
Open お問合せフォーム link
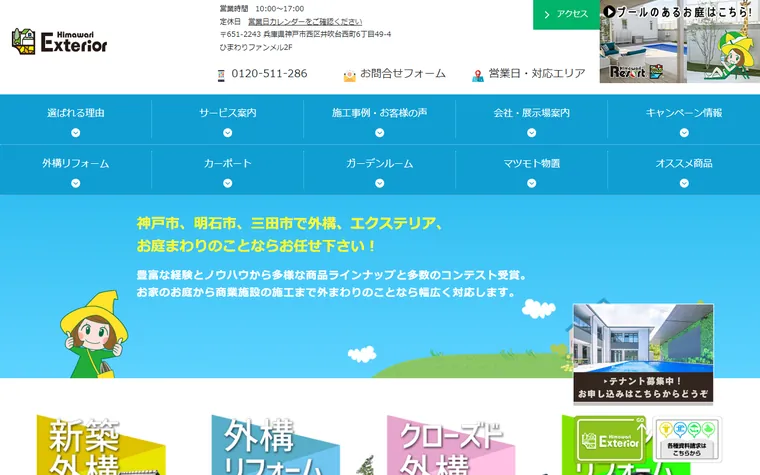[403, 74]
